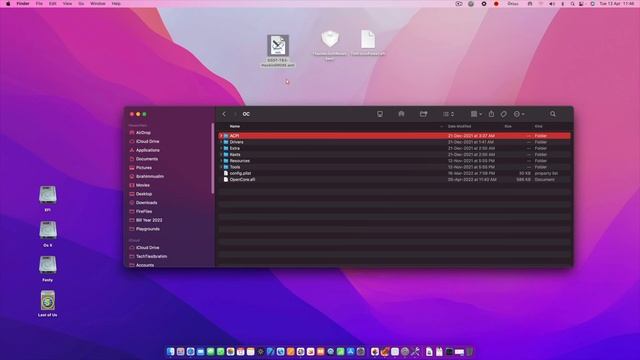This screenshot has height=360, width=640.
Task: Open the Group-by grid dropdown in toolbar
Action: pyautogui.click(x=476, y=114)
